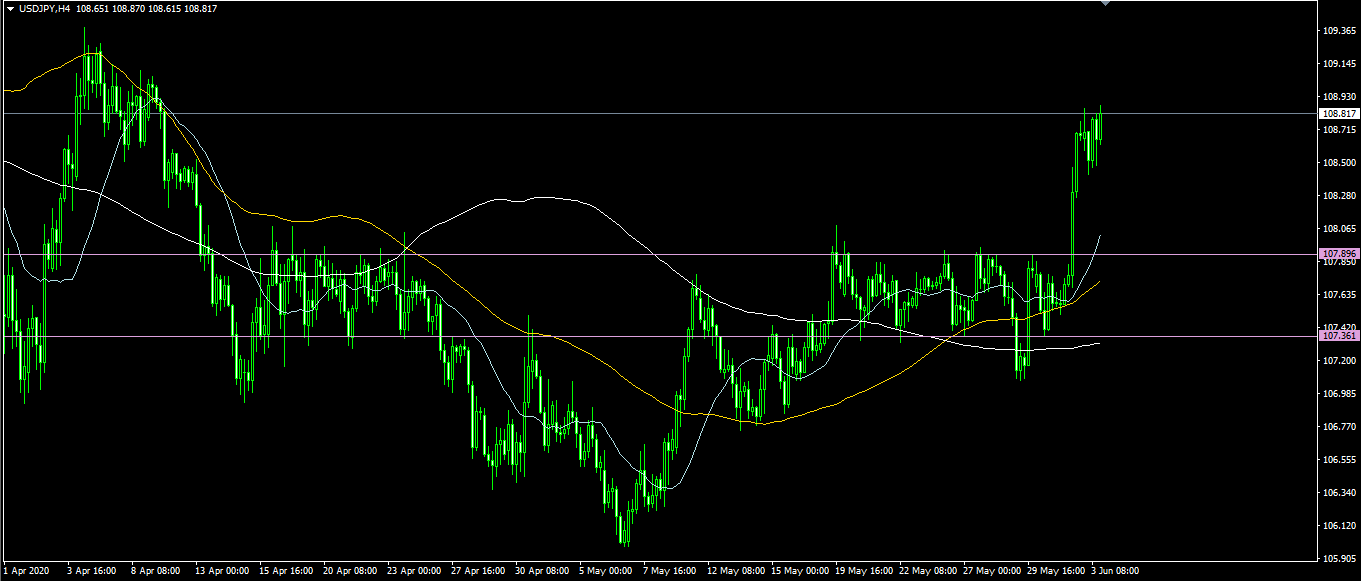Click the 3 Jun 08:00 time label
1361x581 pixels.
[1115, 571]
